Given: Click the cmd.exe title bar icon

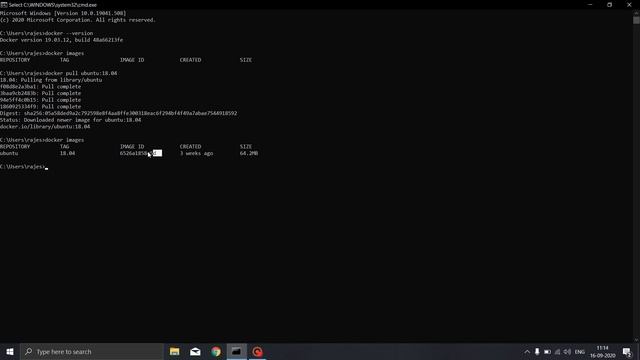Looking at the screenshot, I should point(4,5).
